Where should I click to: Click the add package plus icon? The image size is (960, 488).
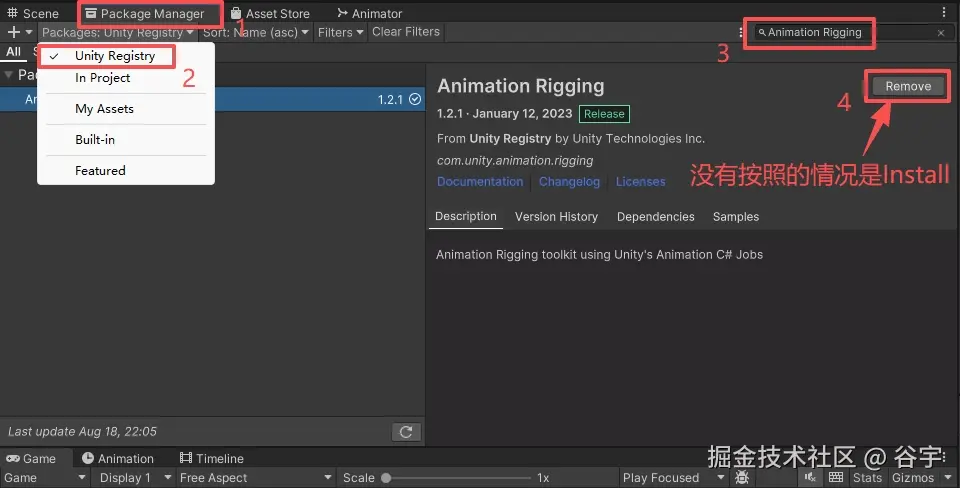click(13, 32)
